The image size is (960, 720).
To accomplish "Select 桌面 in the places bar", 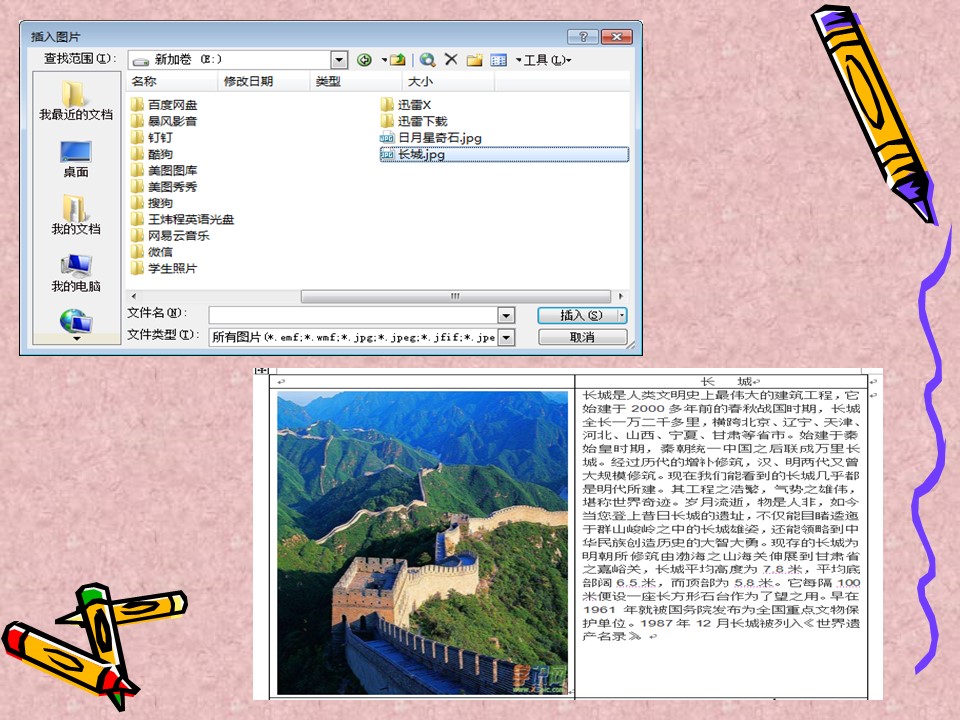I will [x=76, y=159].
